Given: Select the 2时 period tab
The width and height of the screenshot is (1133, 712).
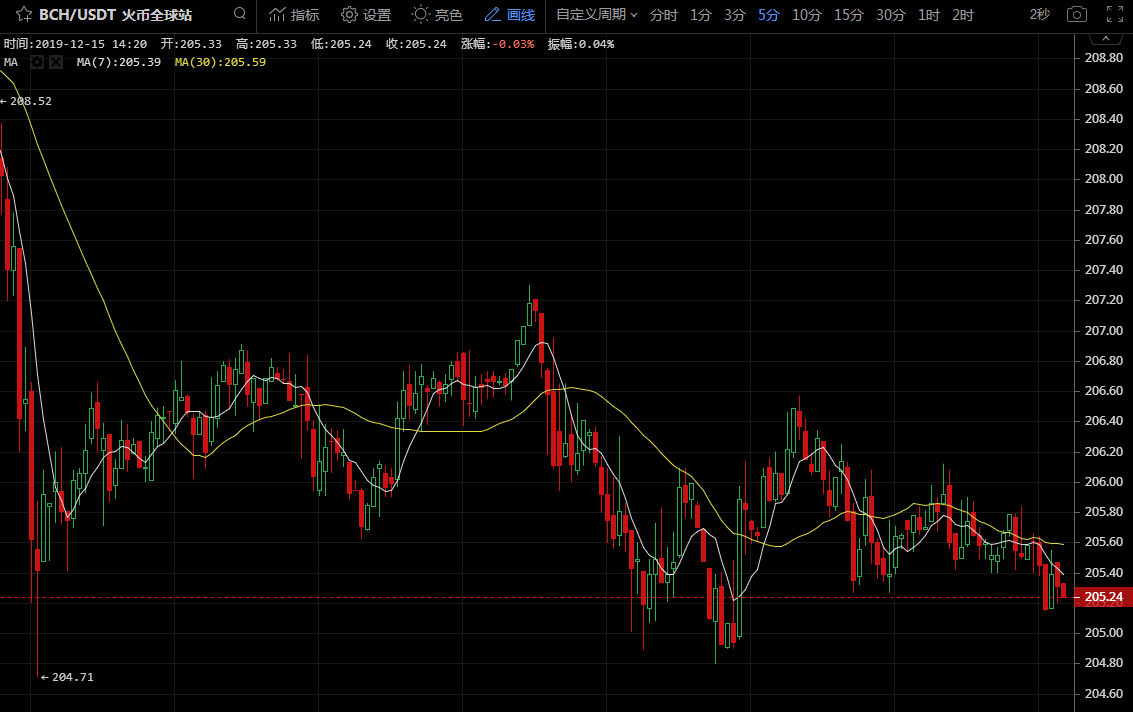Looking at the screenshot, I should [963, 14].
